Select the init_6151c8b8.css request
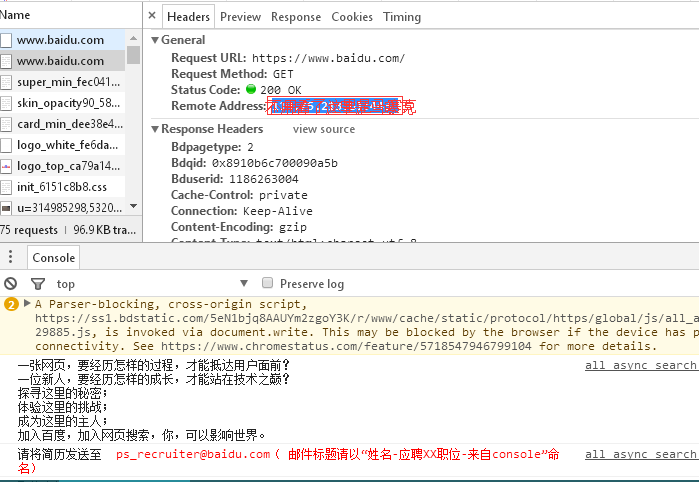Screen dimensions: 699x482 point(62,187)
